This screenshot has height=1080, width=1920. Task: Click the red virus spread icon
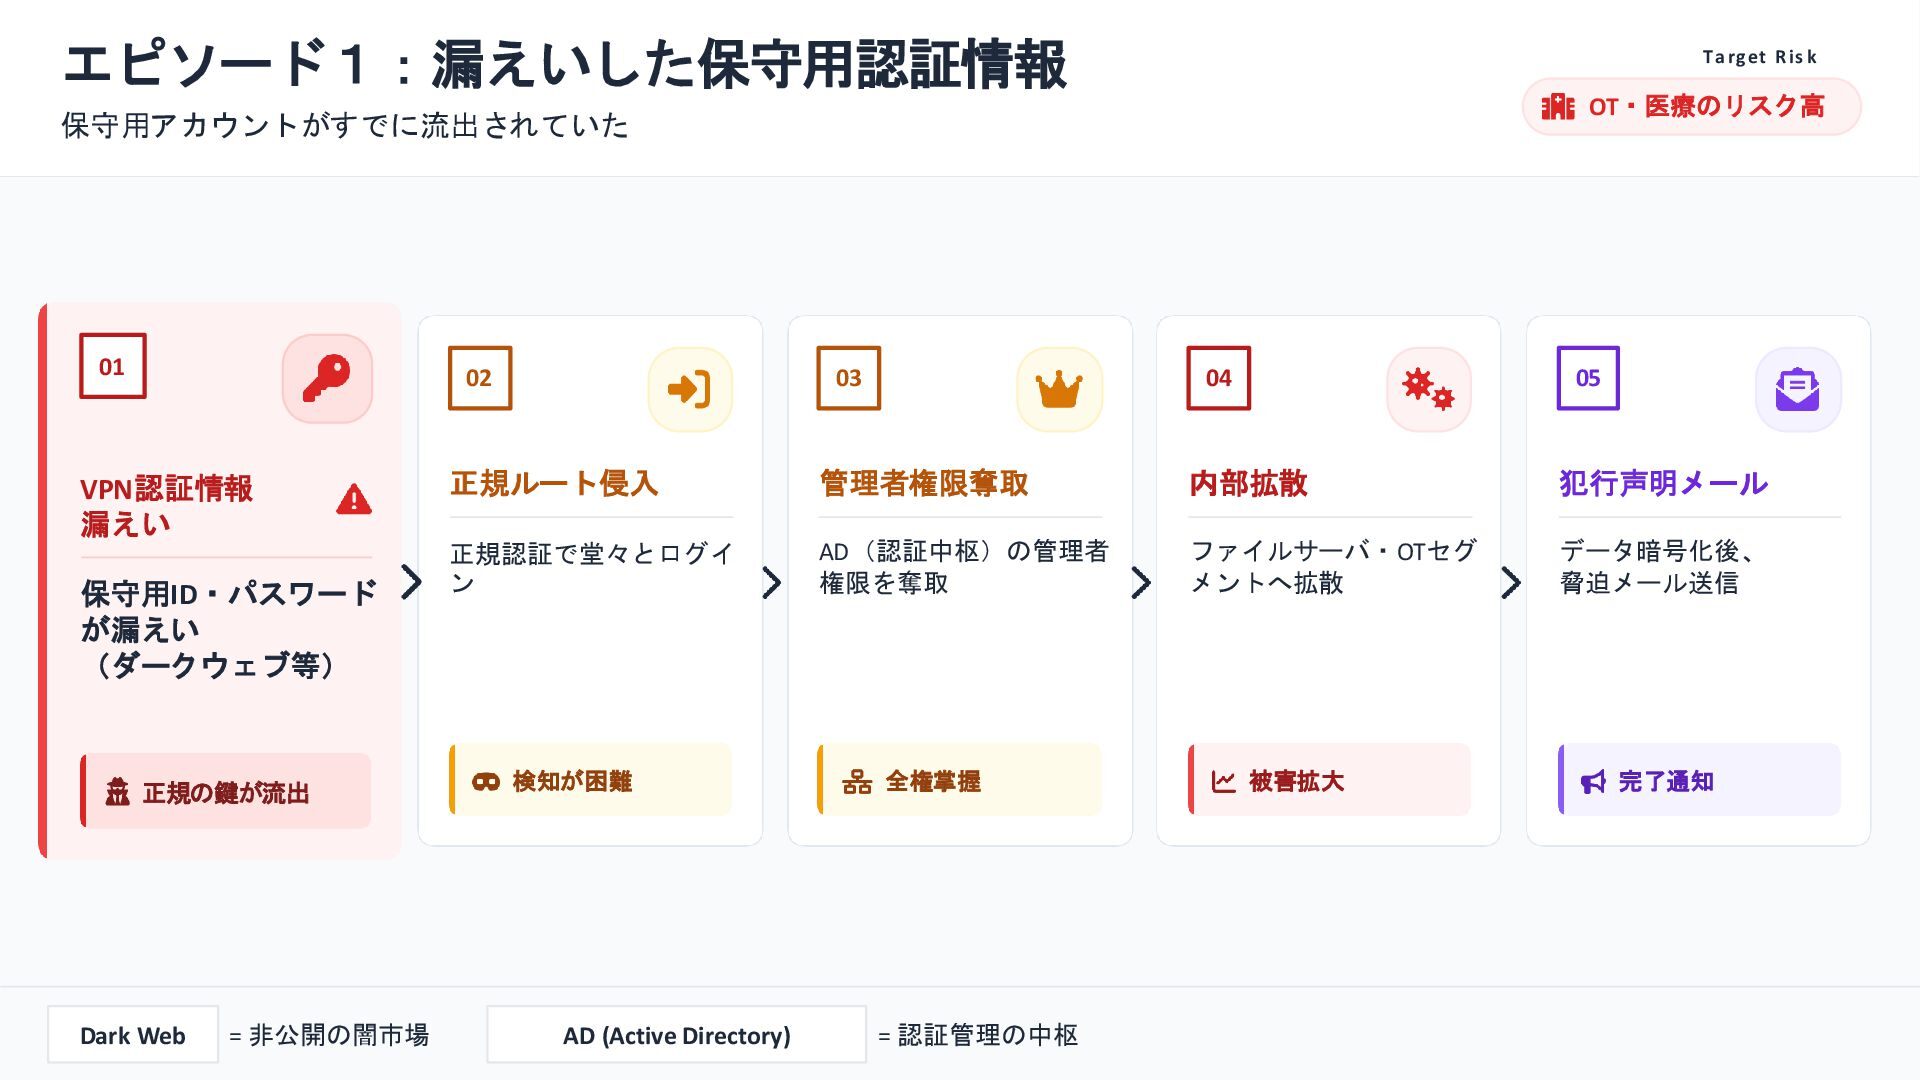[x=1428, y=389]
